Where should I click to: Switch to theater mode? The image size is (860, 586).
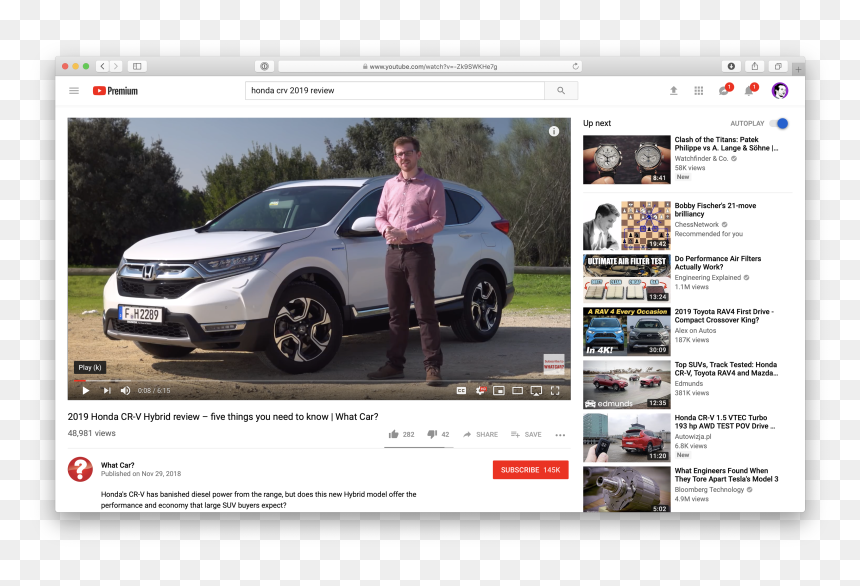[517, 391]
